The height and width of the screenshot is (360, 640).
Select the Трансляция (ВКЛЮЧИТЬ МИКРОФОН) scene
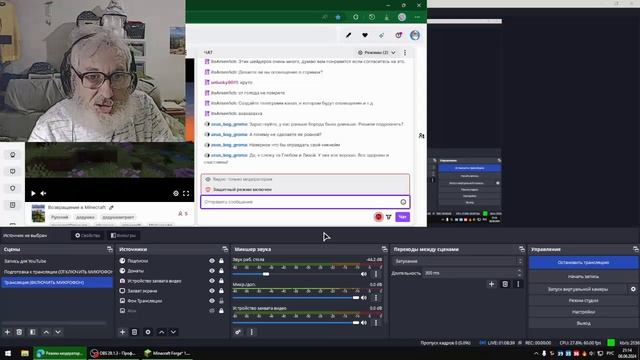coord(57,282)
